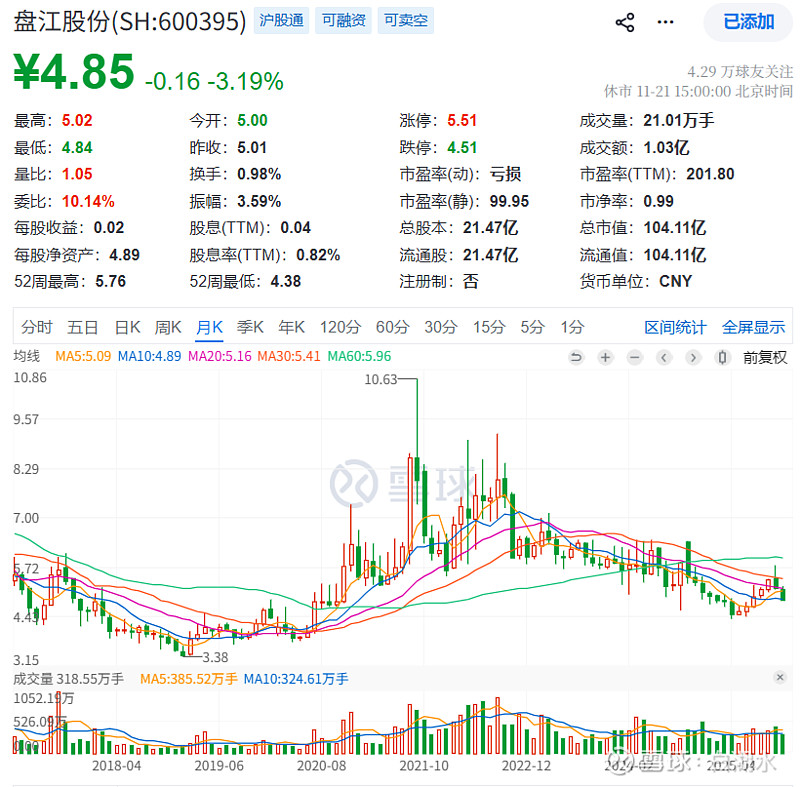Click the 10.63 high price marker
This screenshot has height=787, width=800.
pyautogui.click(x=381, y=379)
